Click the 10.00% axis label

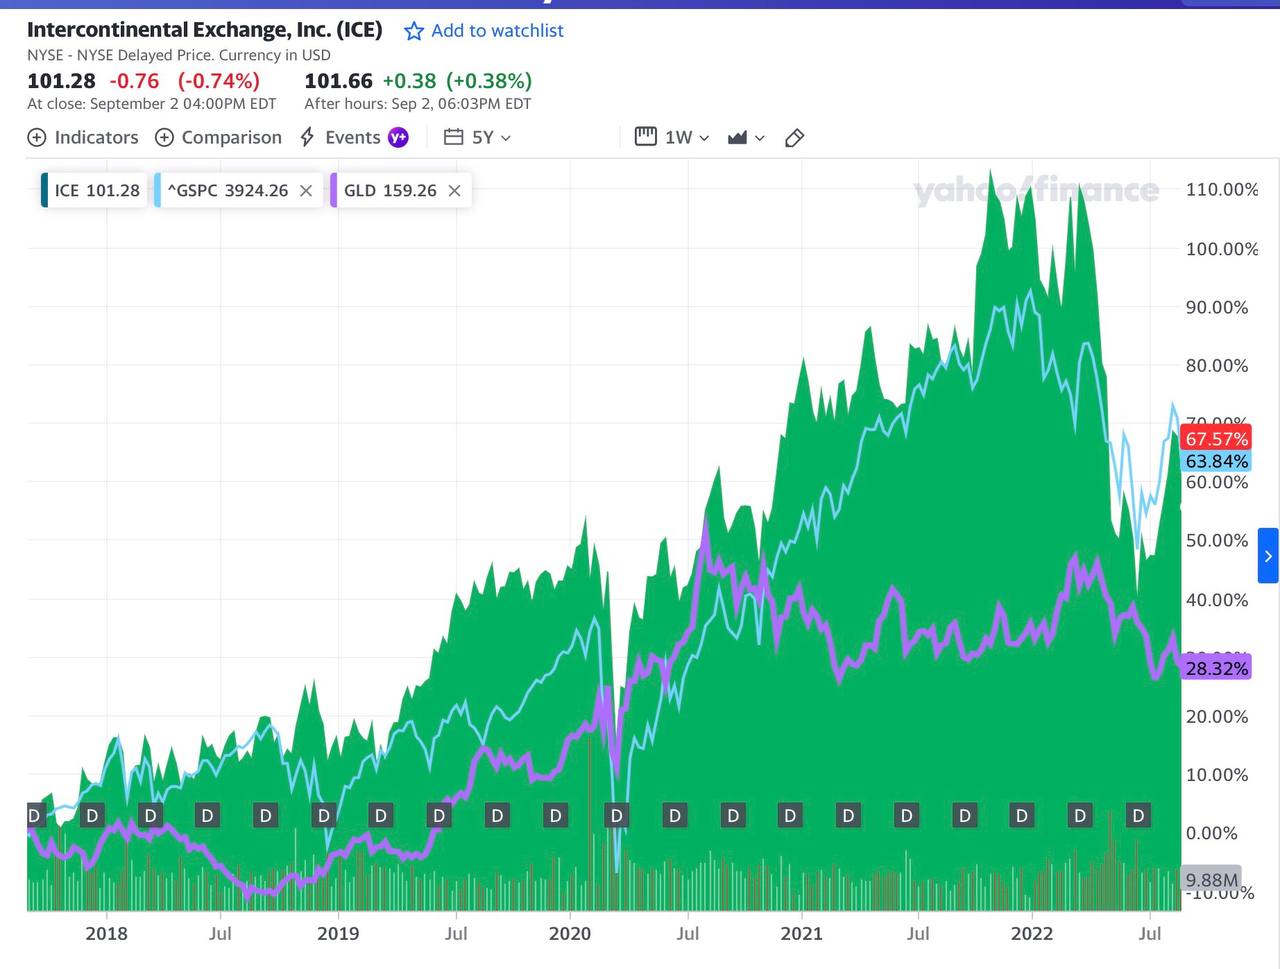(1217, 774)
